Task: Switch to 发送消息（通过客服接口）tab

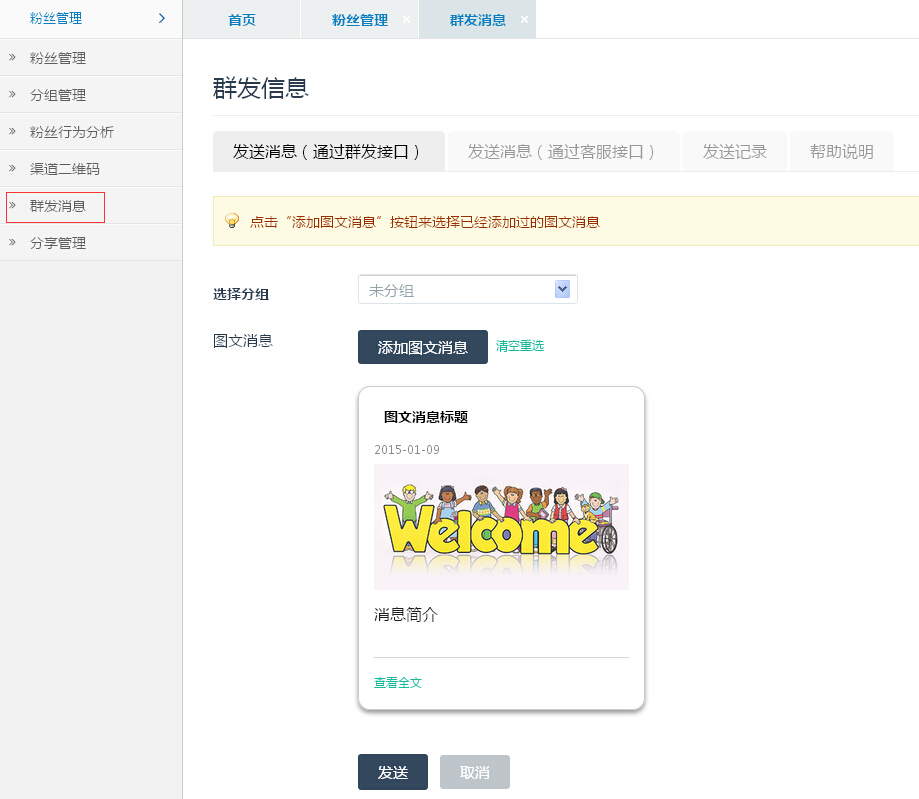Action: (x=563, y=152)
